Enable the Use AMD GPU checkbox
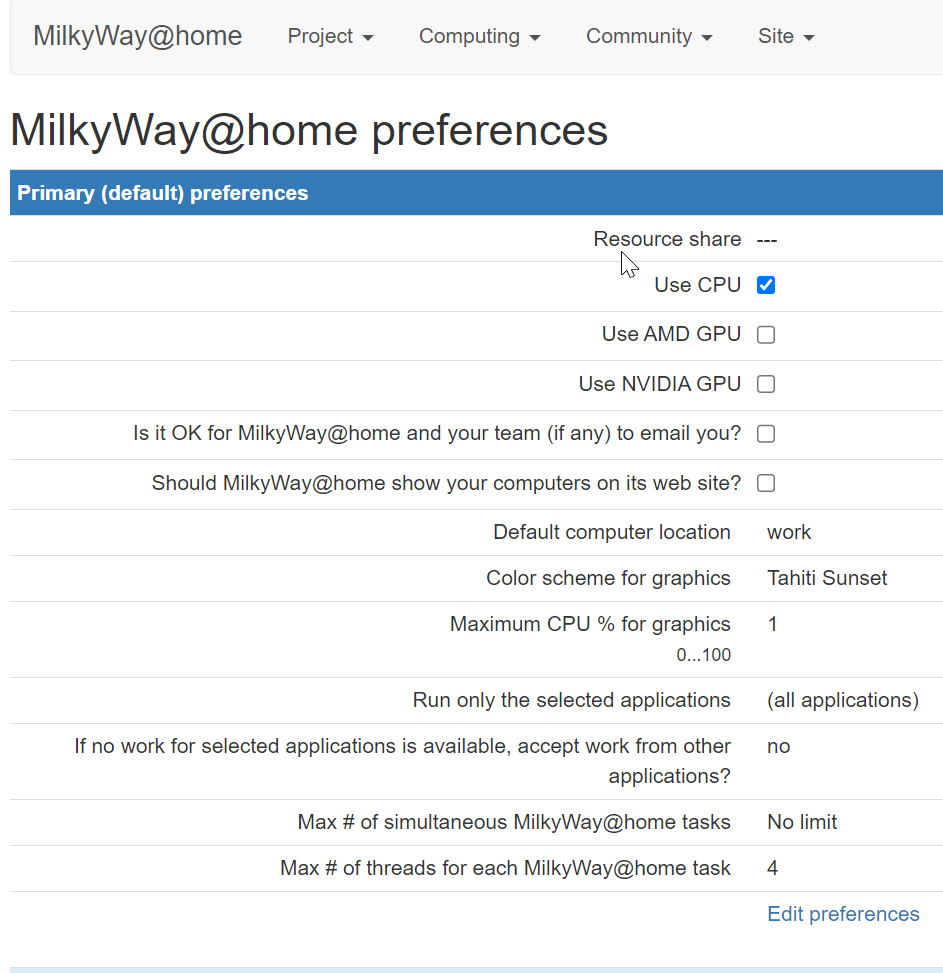943x973 pixels. tap(766, 334)
